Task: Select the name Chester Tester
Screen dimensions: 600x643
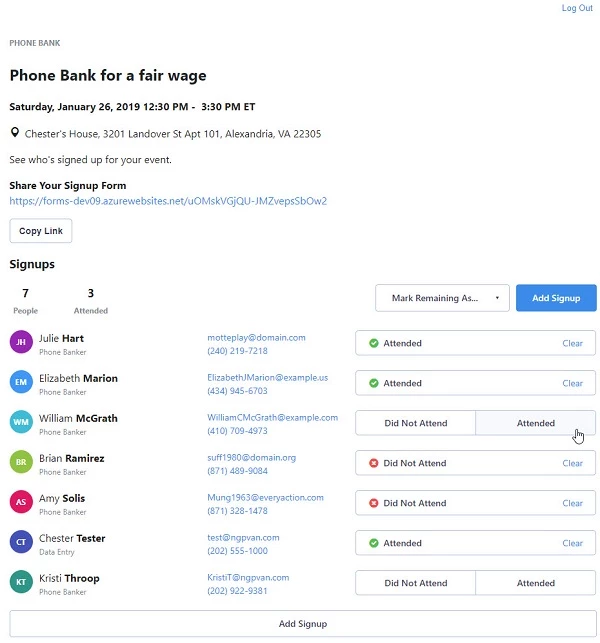Action: pos(72,538)
